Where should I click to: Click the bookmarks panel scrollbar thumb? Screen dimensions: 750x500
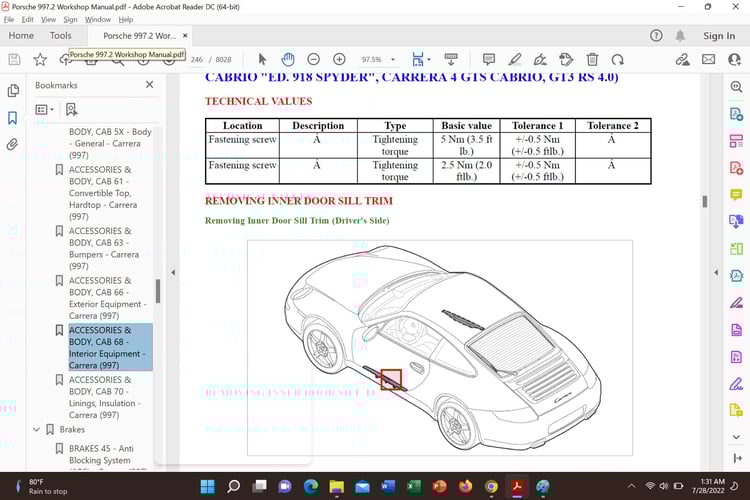pos(158,291)
